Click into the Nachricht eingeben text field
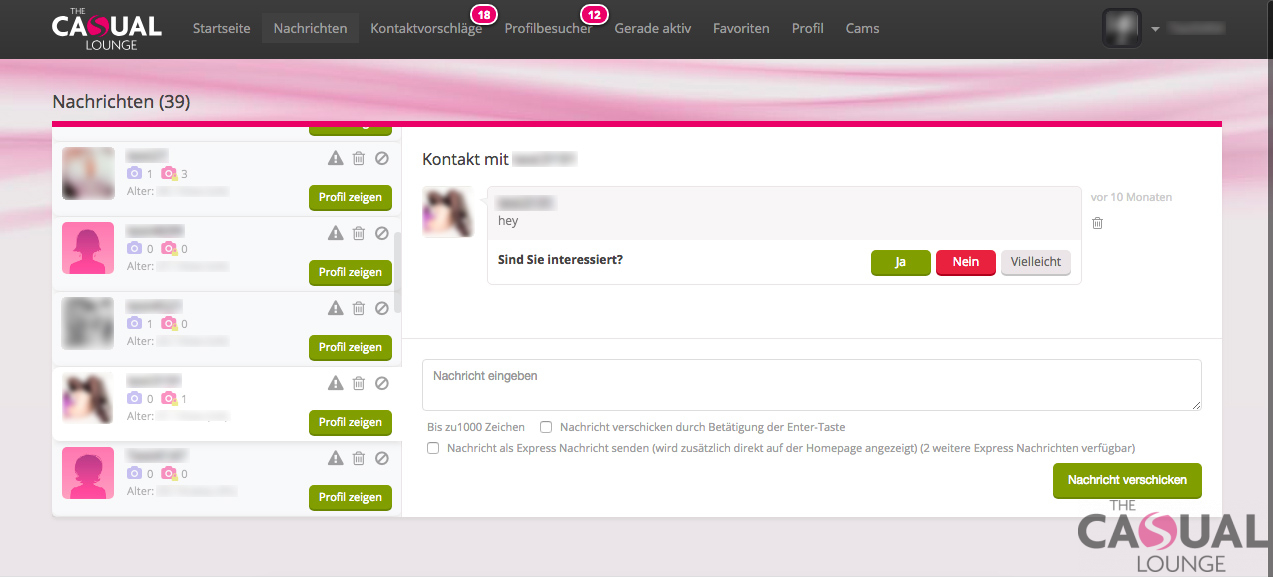This screenshot has width=1273, height=577. pyautogui.click(x=811, y=385)
